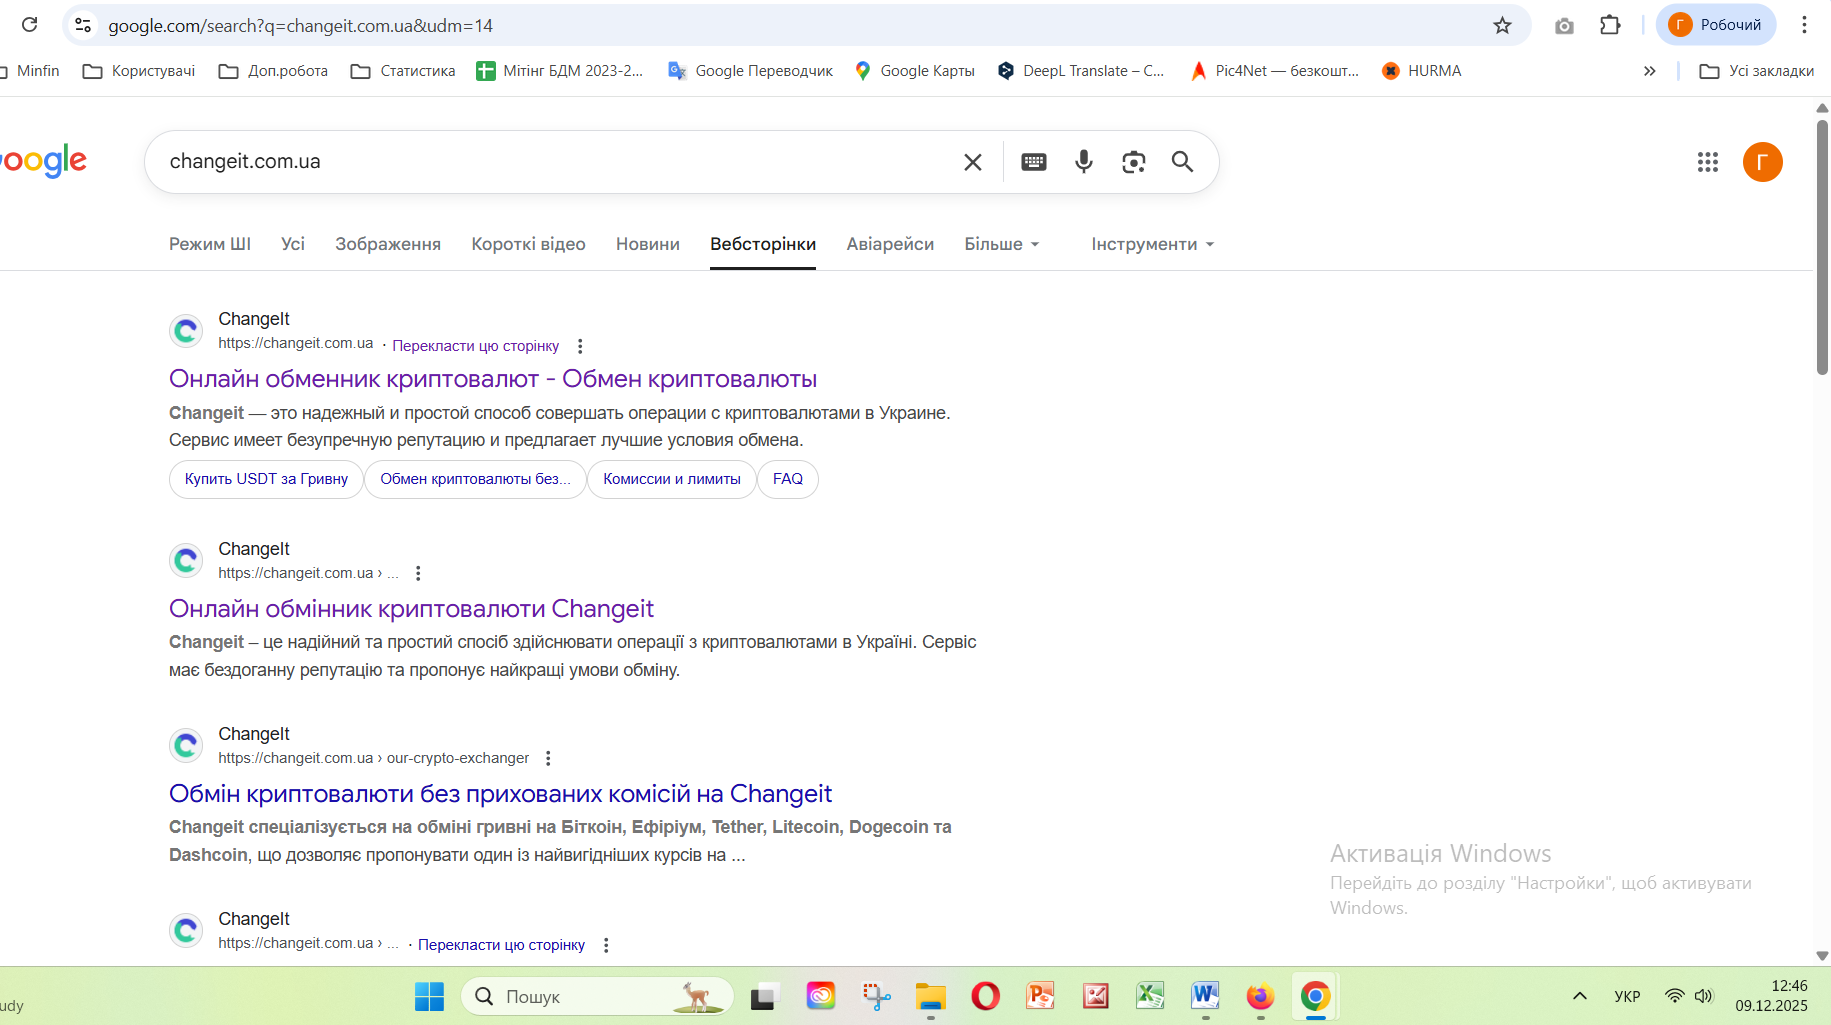Open the on-screen keyboard input tool

click(1034, 162)
